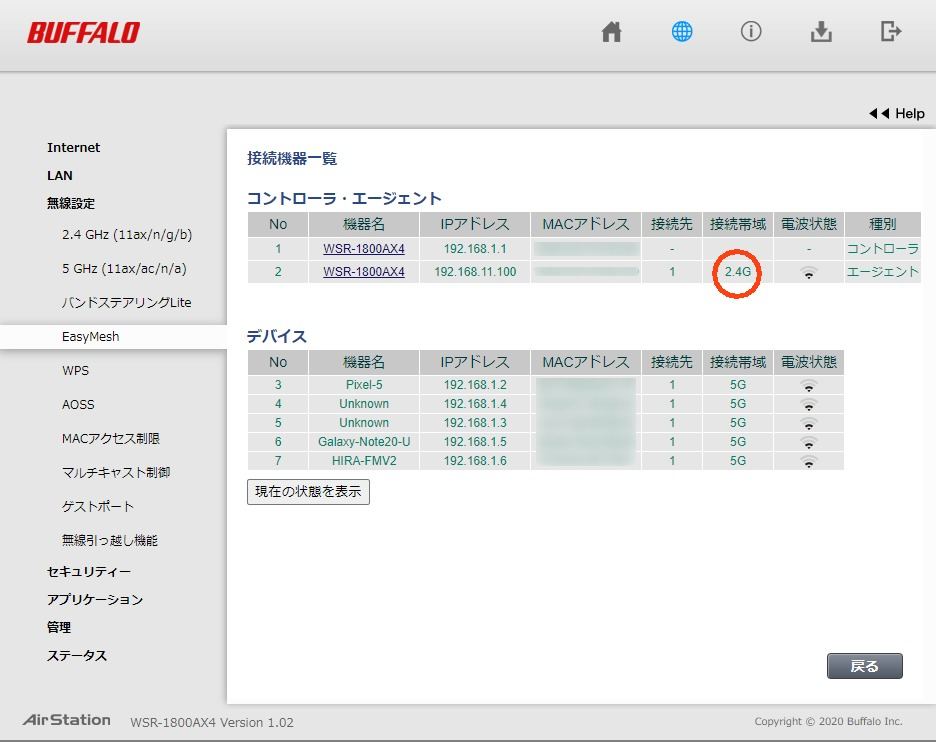Click the BUFFALO logo
936x742 pixels.
coord(84,33)
